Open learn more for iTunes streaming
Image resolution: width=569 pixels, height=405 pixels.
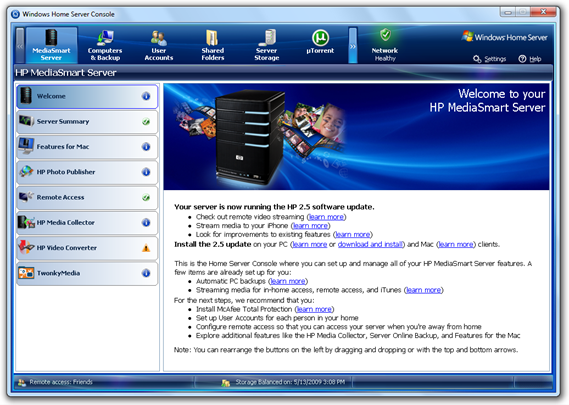coord(424,290)
